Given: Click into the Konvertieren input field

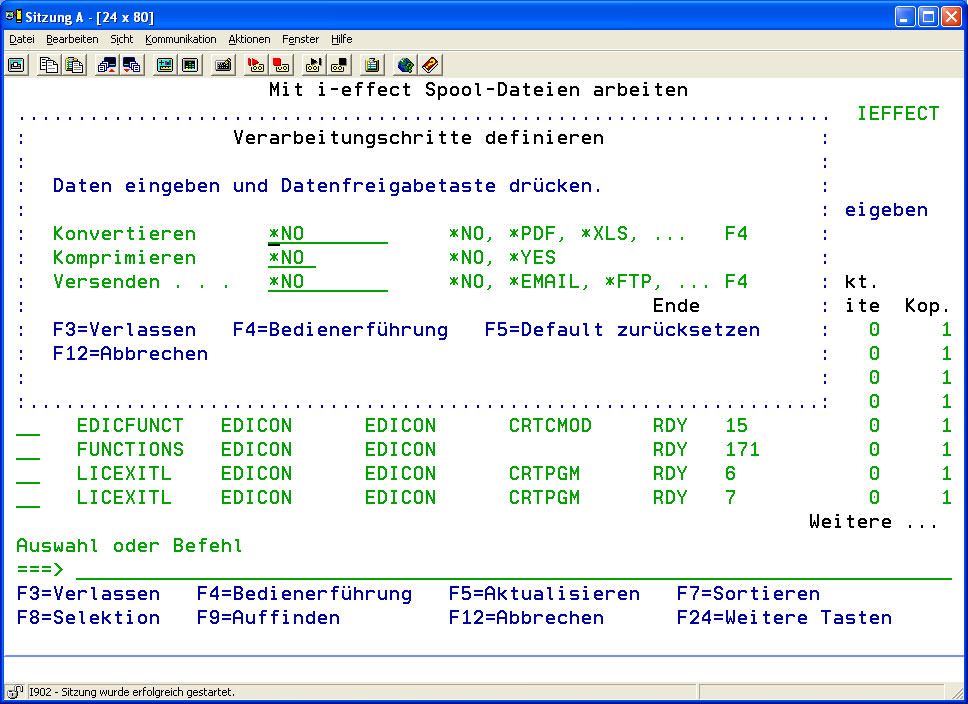Looking at the screenshot, I should pos(327,234).
